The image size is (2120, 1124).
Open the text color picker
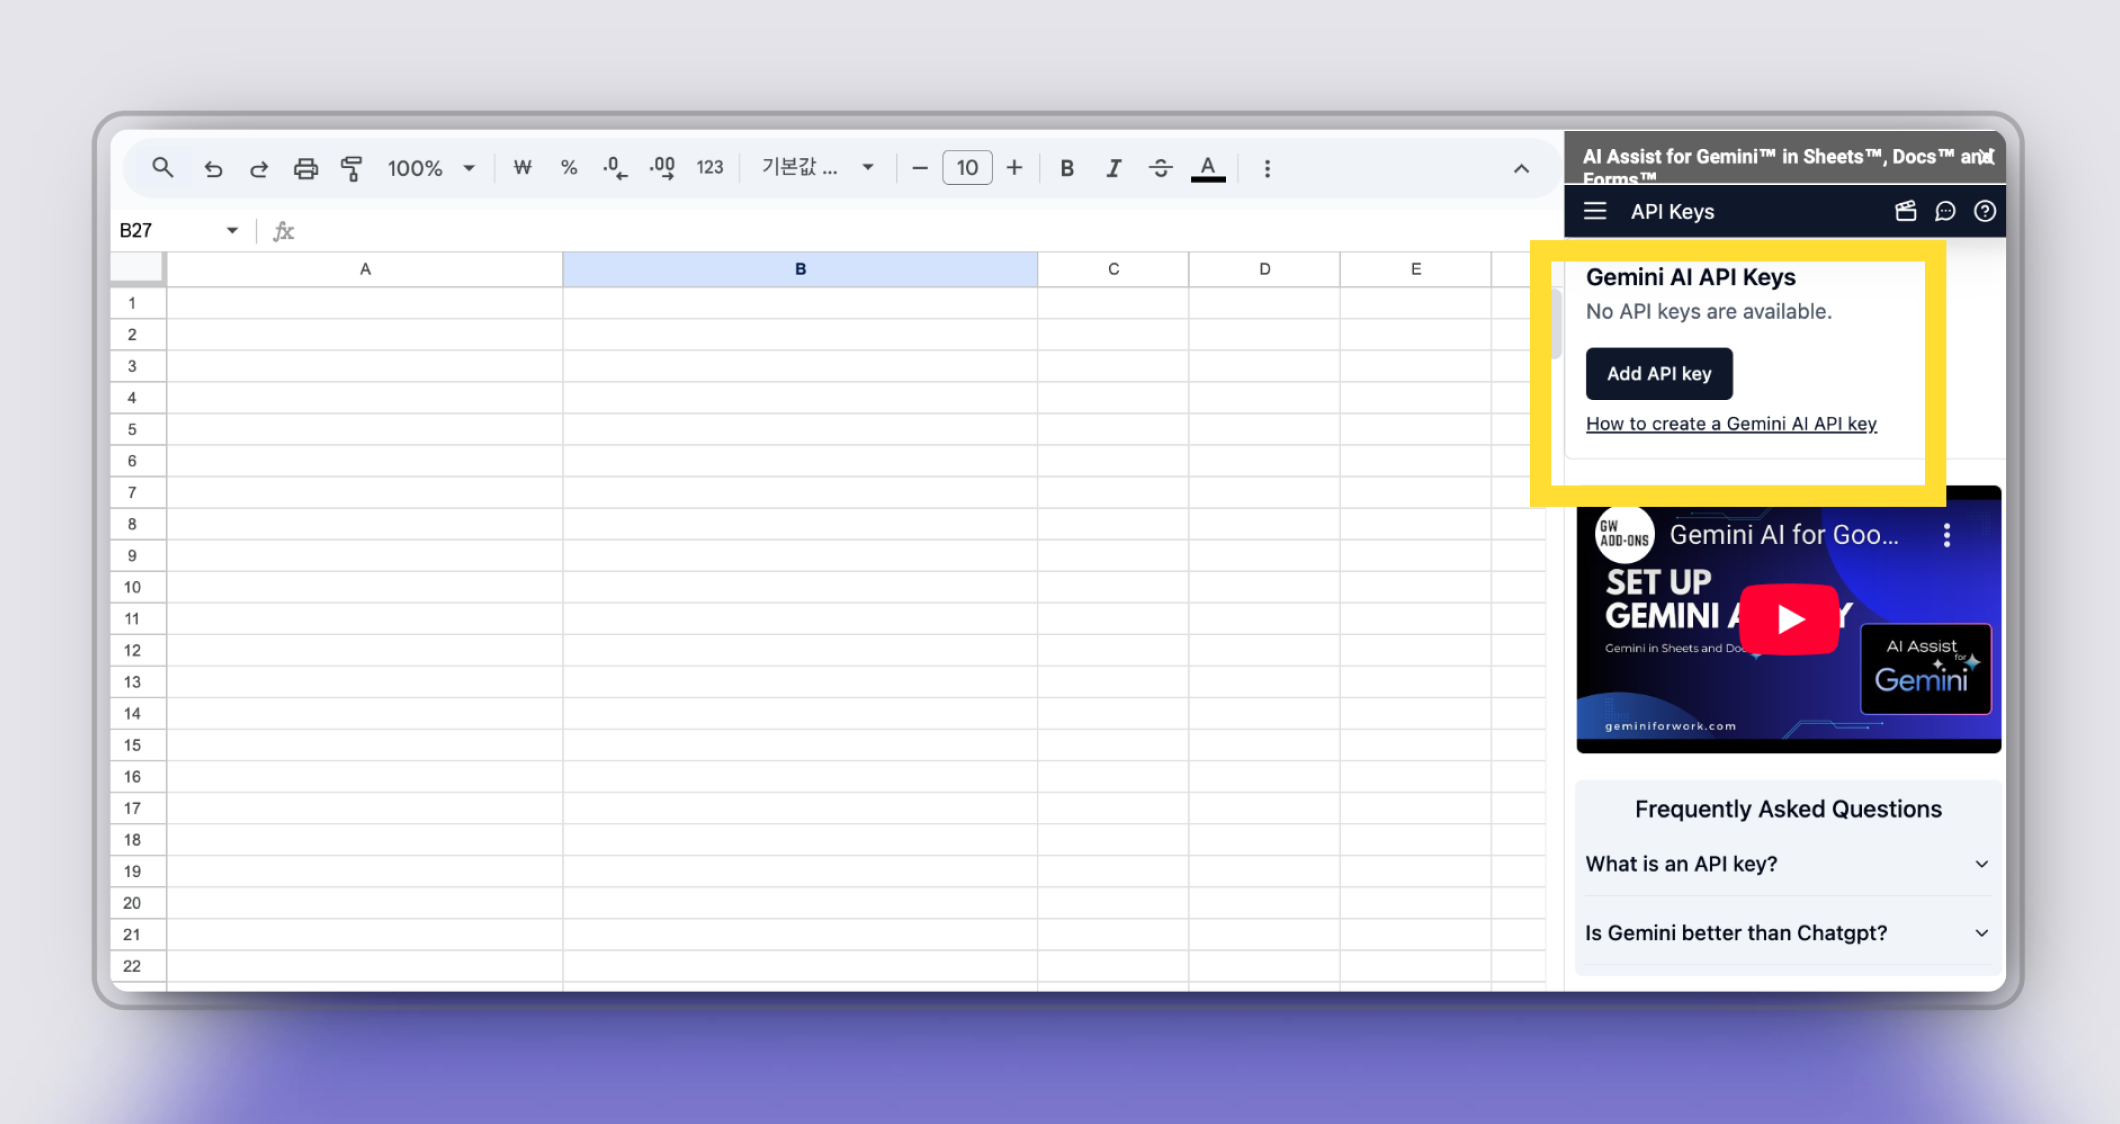click(1208, 168)
